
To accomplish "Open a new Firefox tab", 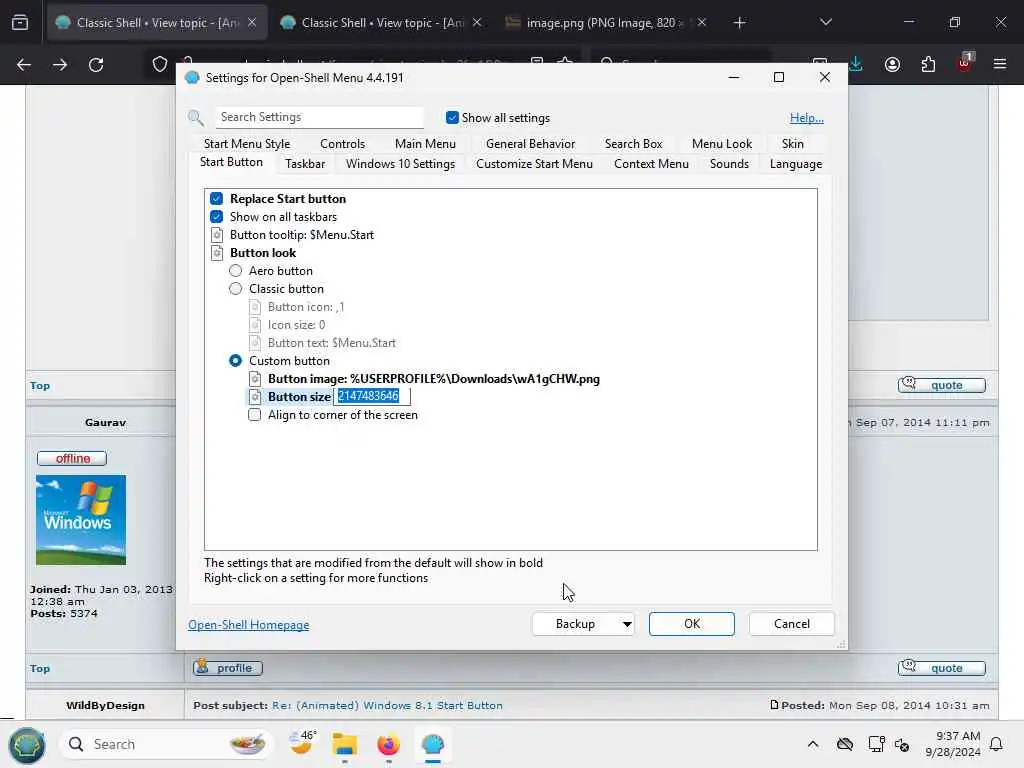I will point(739,23).
